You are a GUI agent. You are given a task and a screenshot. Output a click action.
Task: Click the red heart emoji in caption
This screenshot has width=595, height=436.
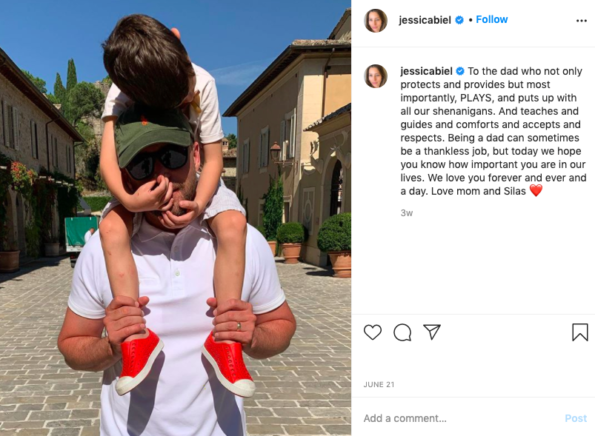point(536,190)
